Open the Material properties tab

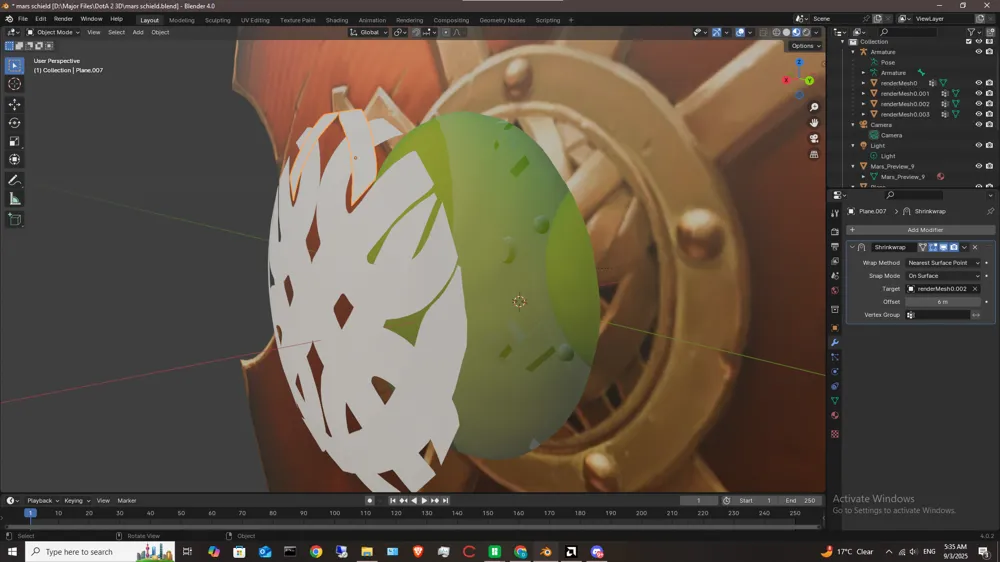(x=835, y=415)
